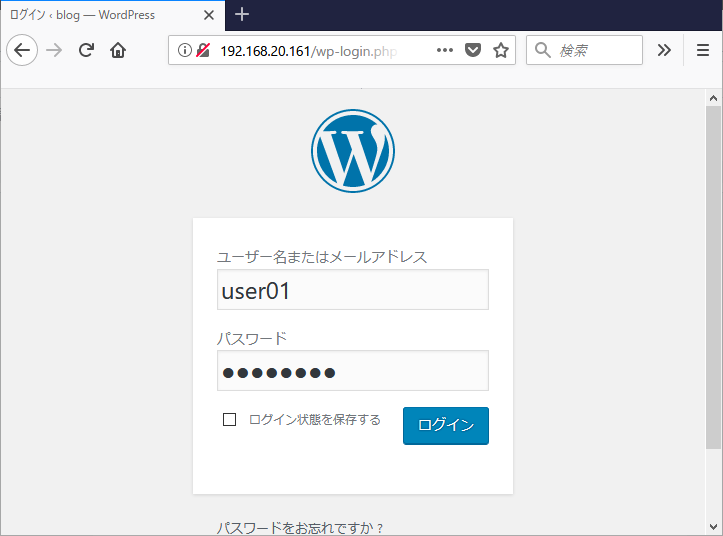Open a new tab with plus button

point(242,15)
